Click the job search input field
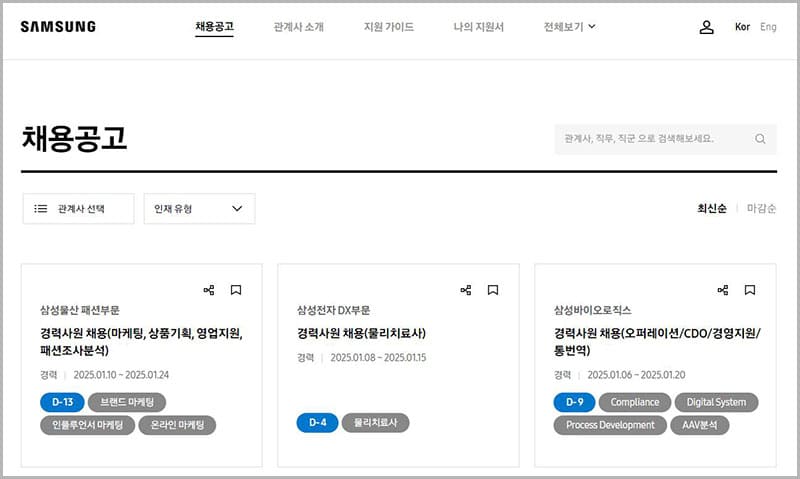This screenshot has height=479, width=800. coord(652,139)
